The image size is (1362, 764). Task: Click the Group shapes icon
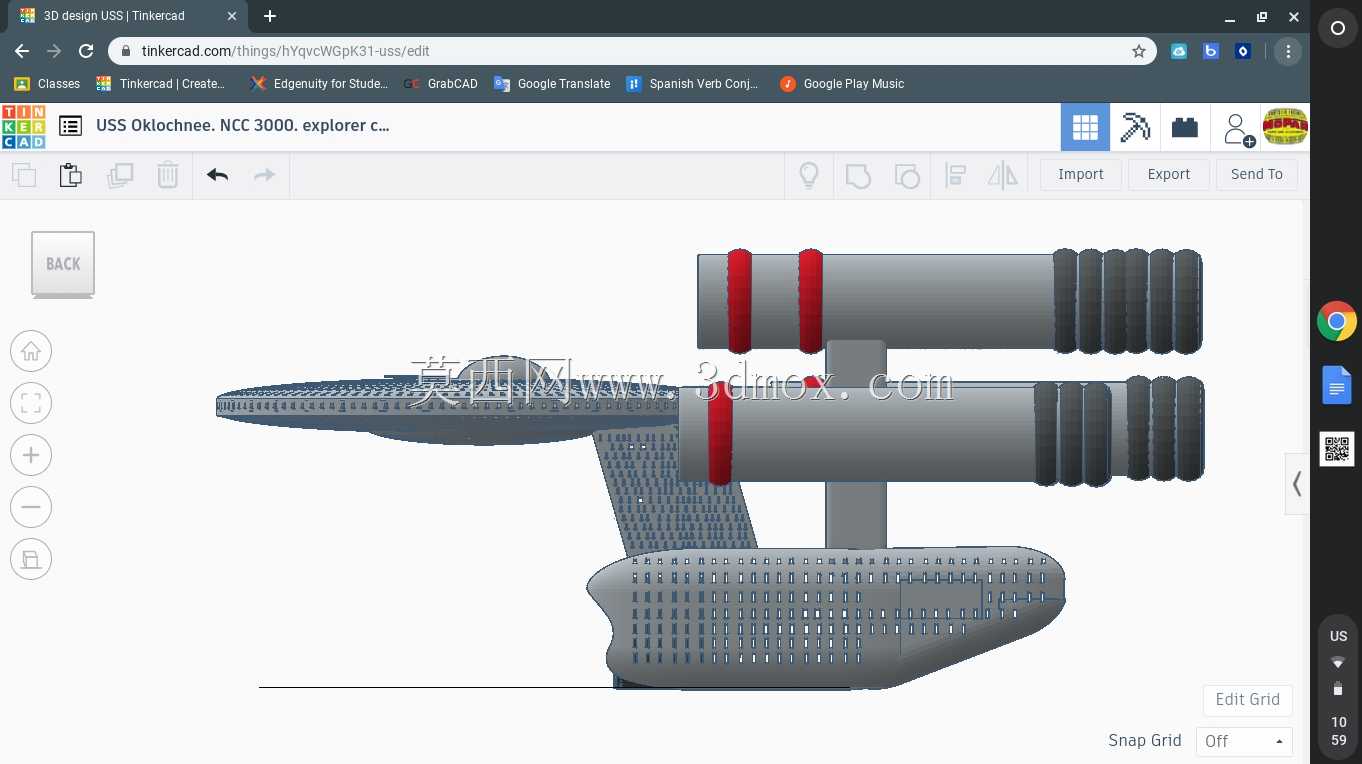[x=858, y=176]
